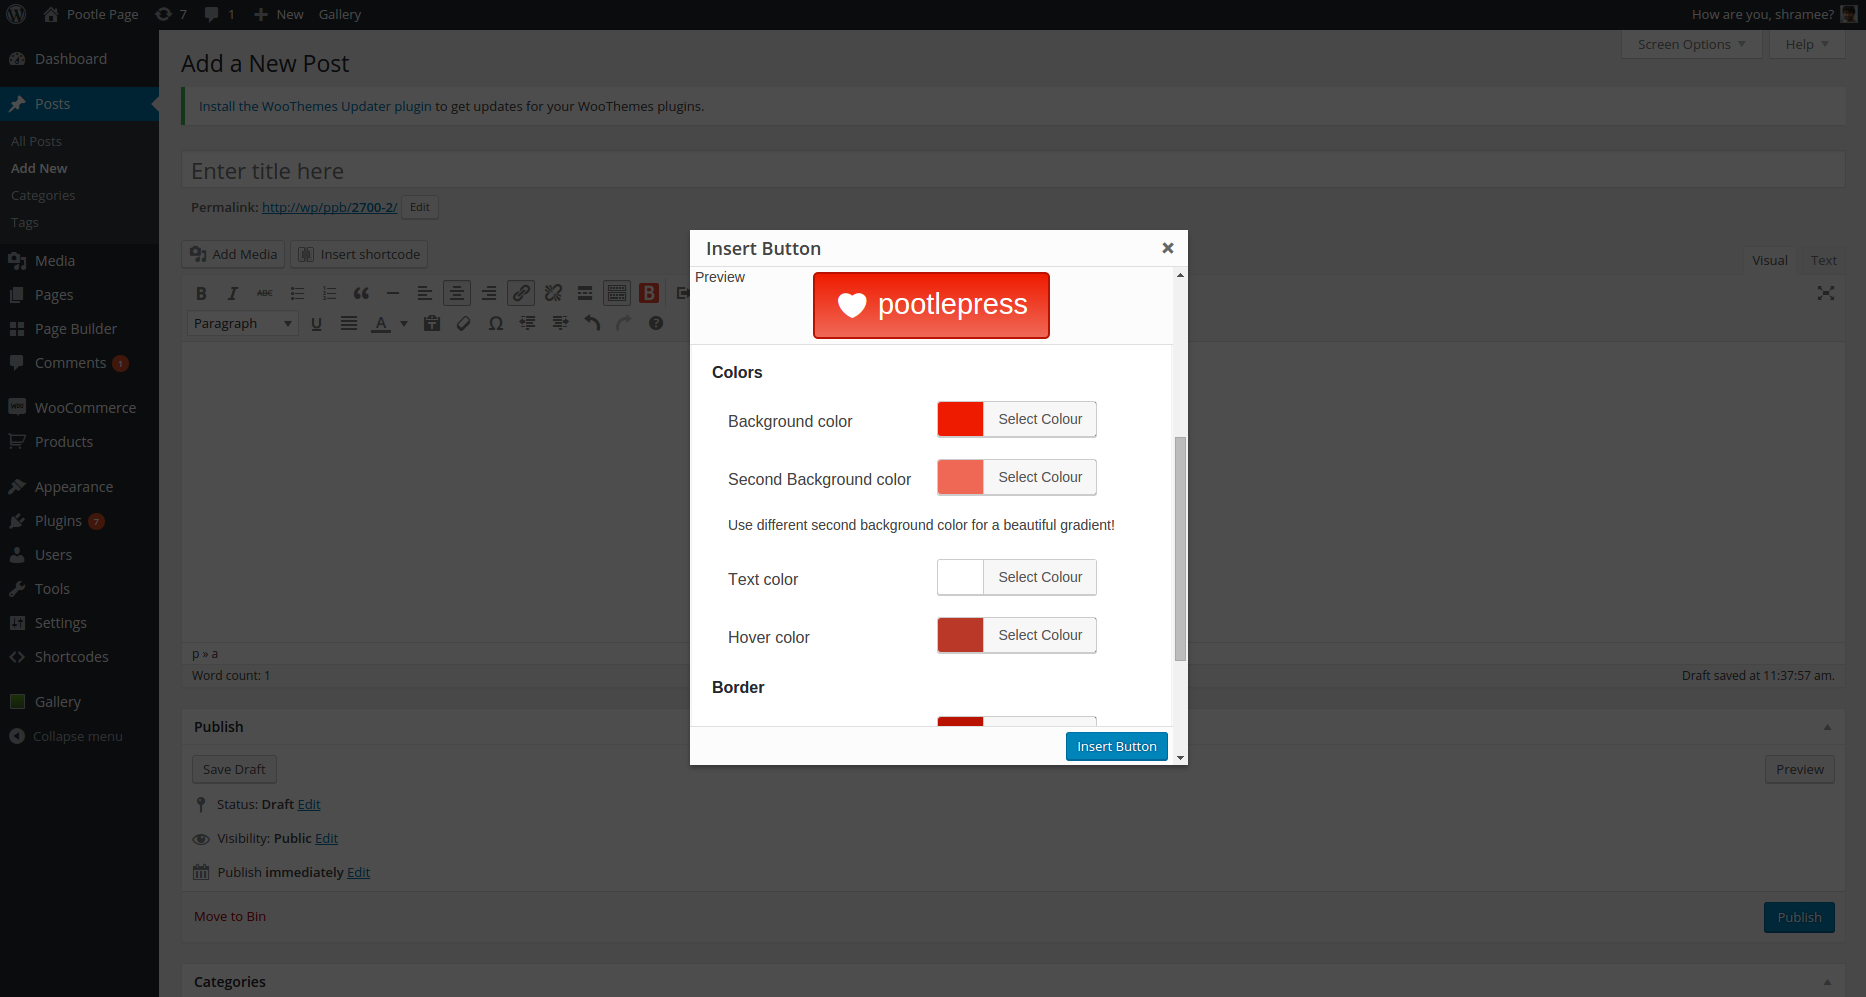The image size is (1866, 997).
Task: Collapse the Categories panel with its arrow
Action: [x=1827, y=982]
